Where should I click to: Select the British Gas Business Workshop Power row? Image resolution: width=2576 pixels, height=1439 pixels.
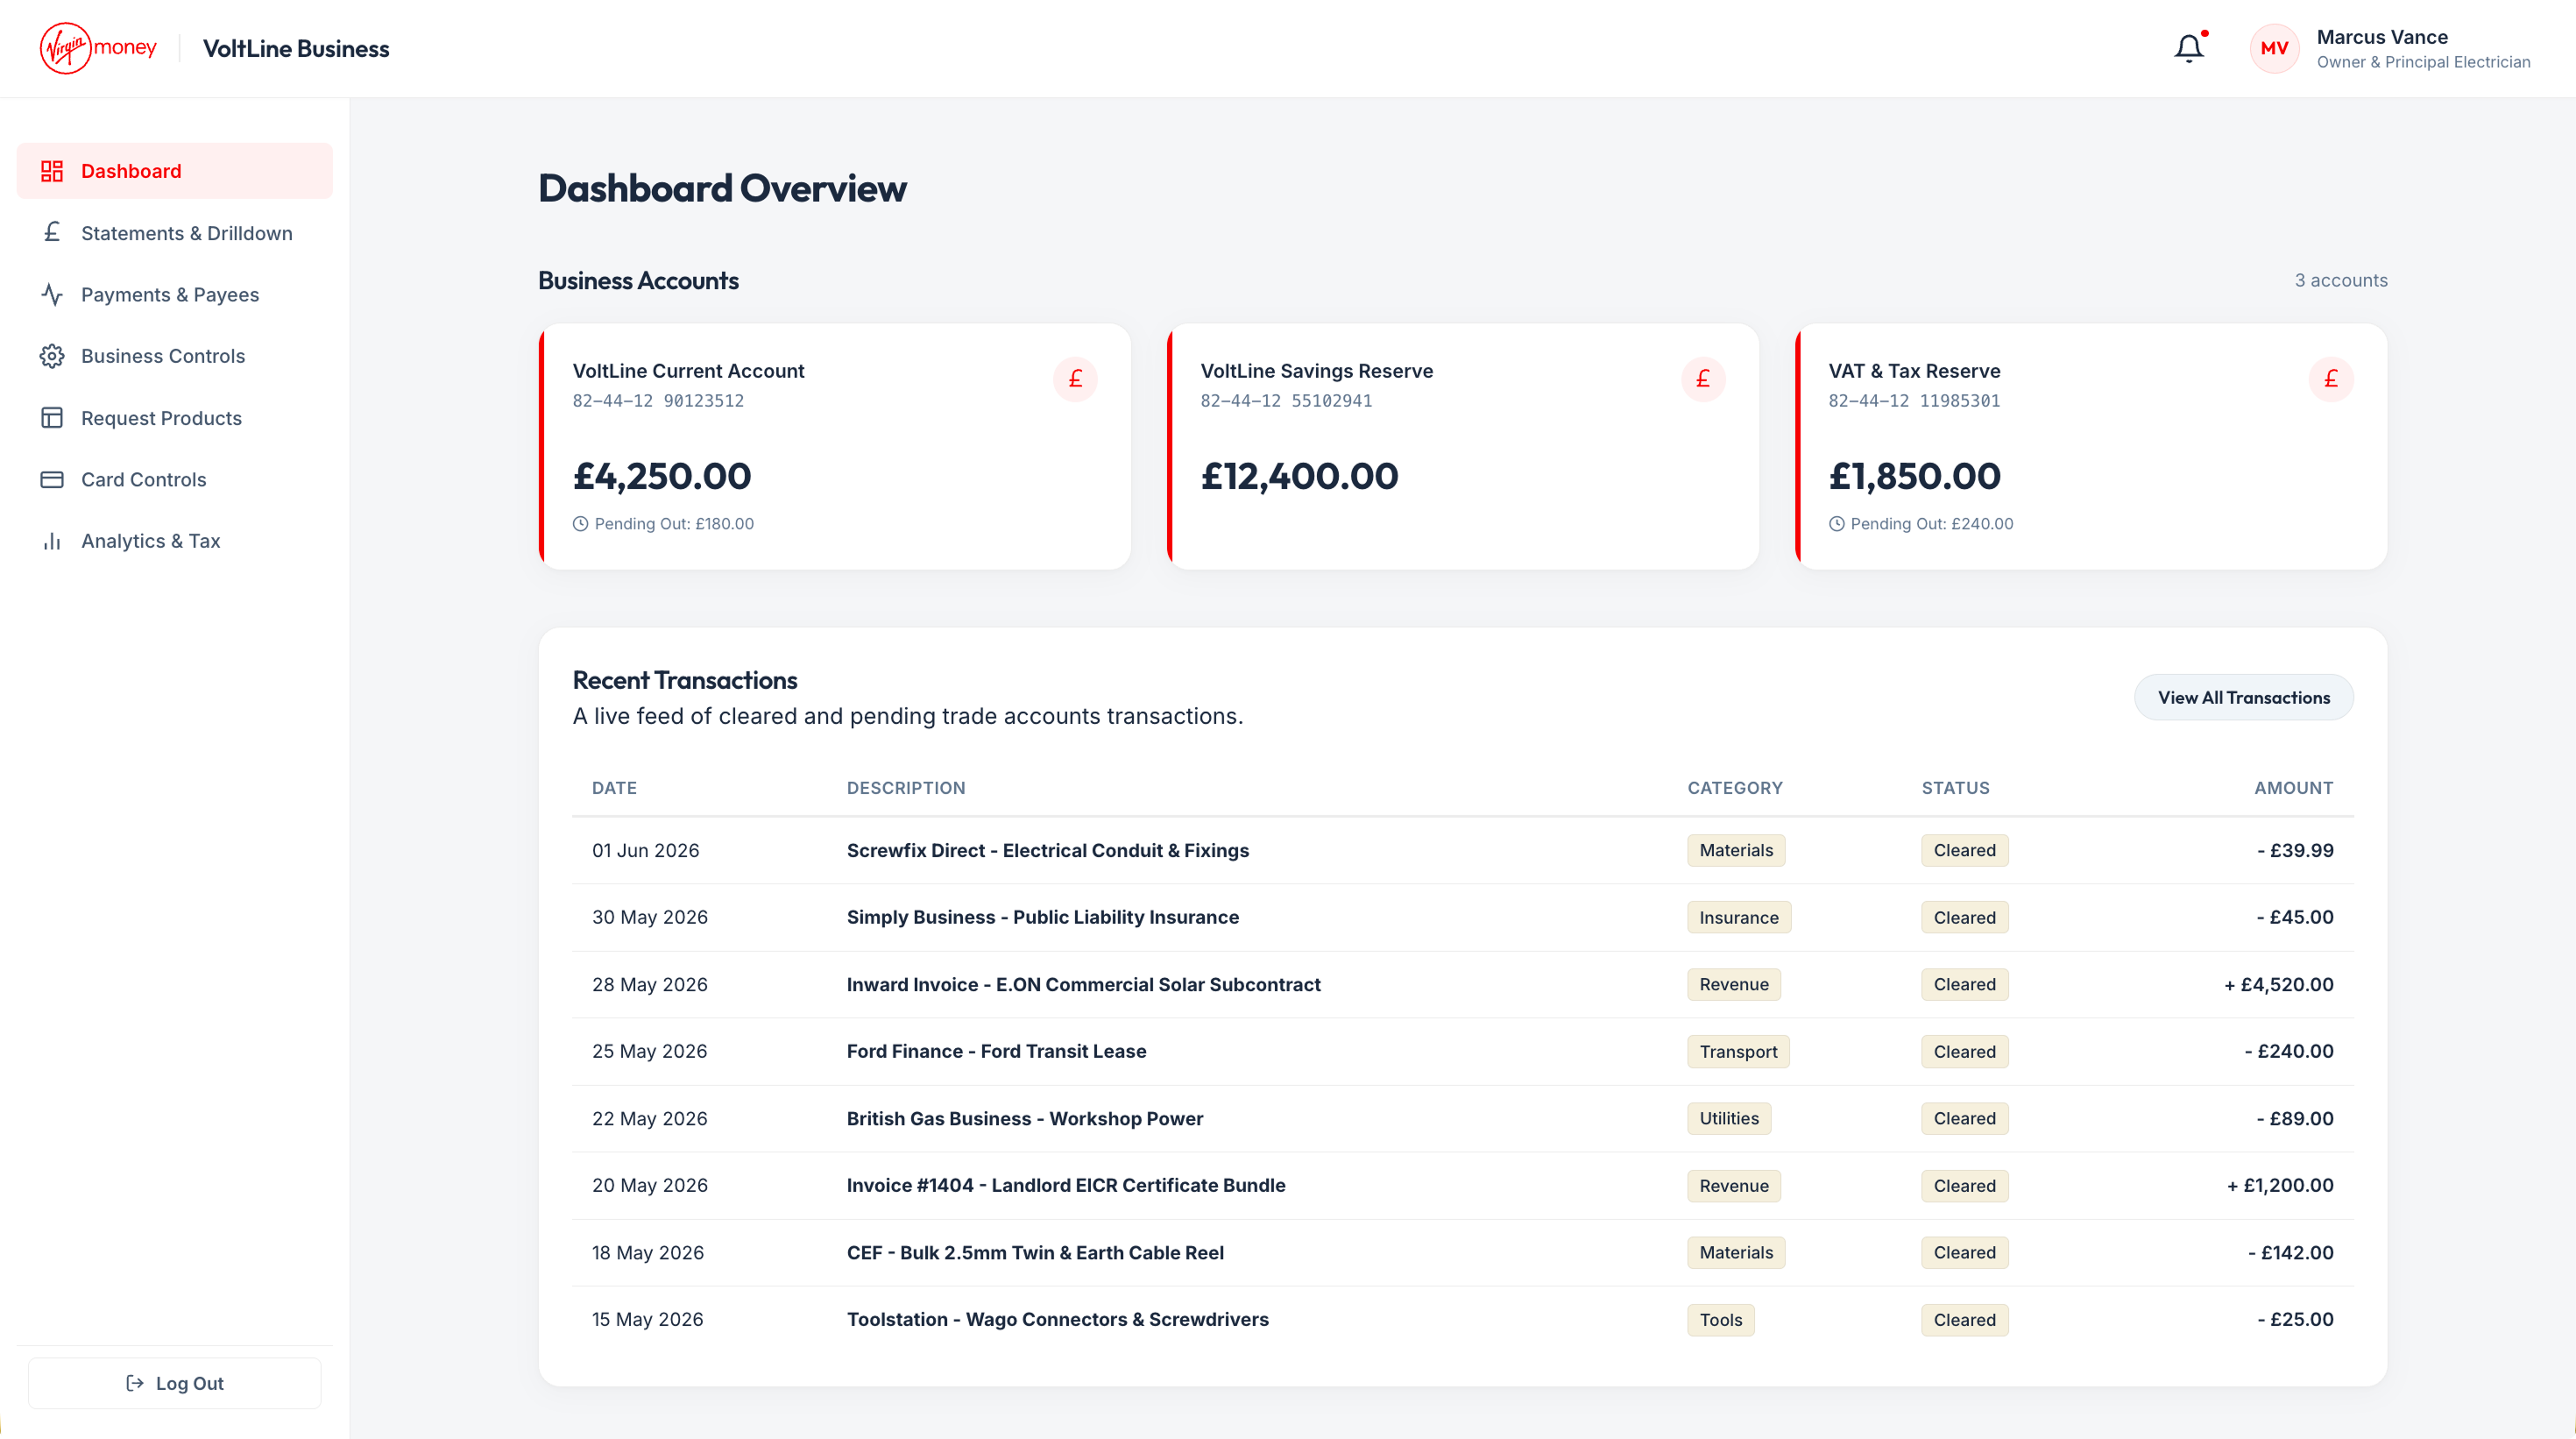pos(1463,1118)
